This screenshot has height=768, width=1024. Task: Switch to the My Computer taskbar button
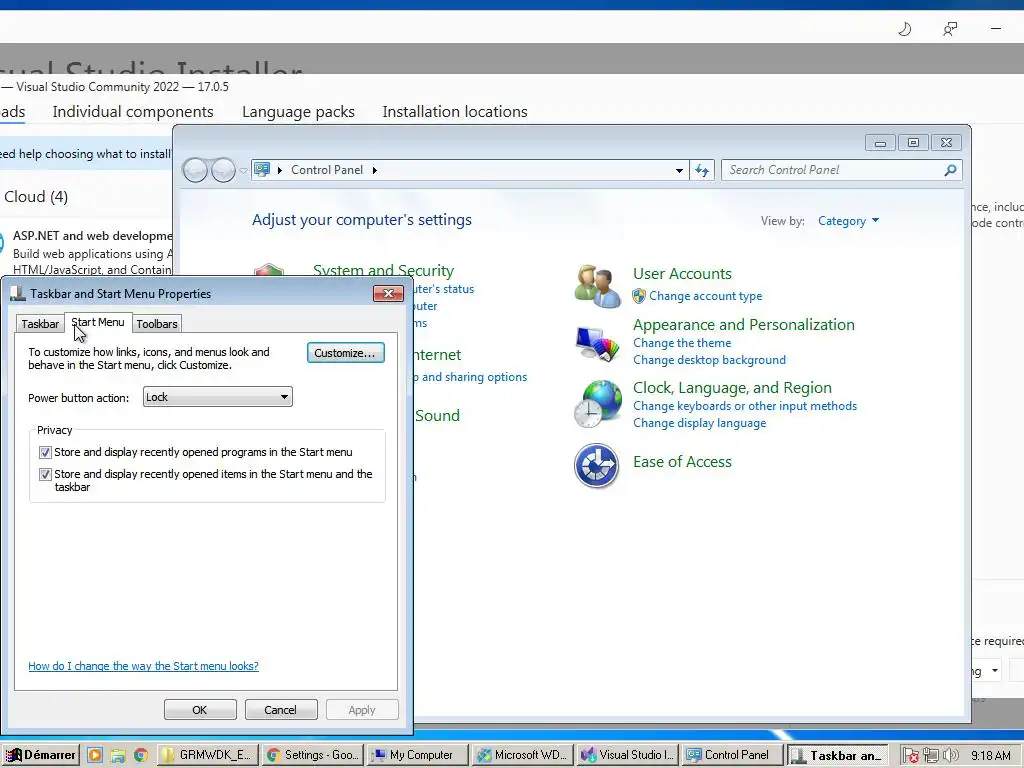418,755
